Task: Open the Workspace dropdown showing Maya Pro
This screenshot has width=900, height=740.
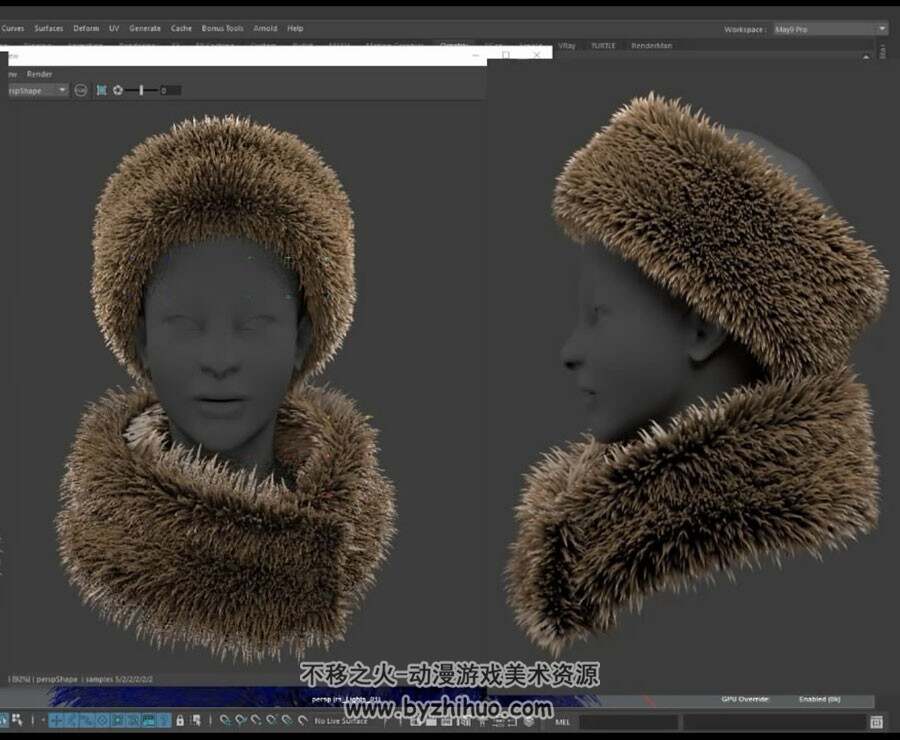Action: click(830, 29)
